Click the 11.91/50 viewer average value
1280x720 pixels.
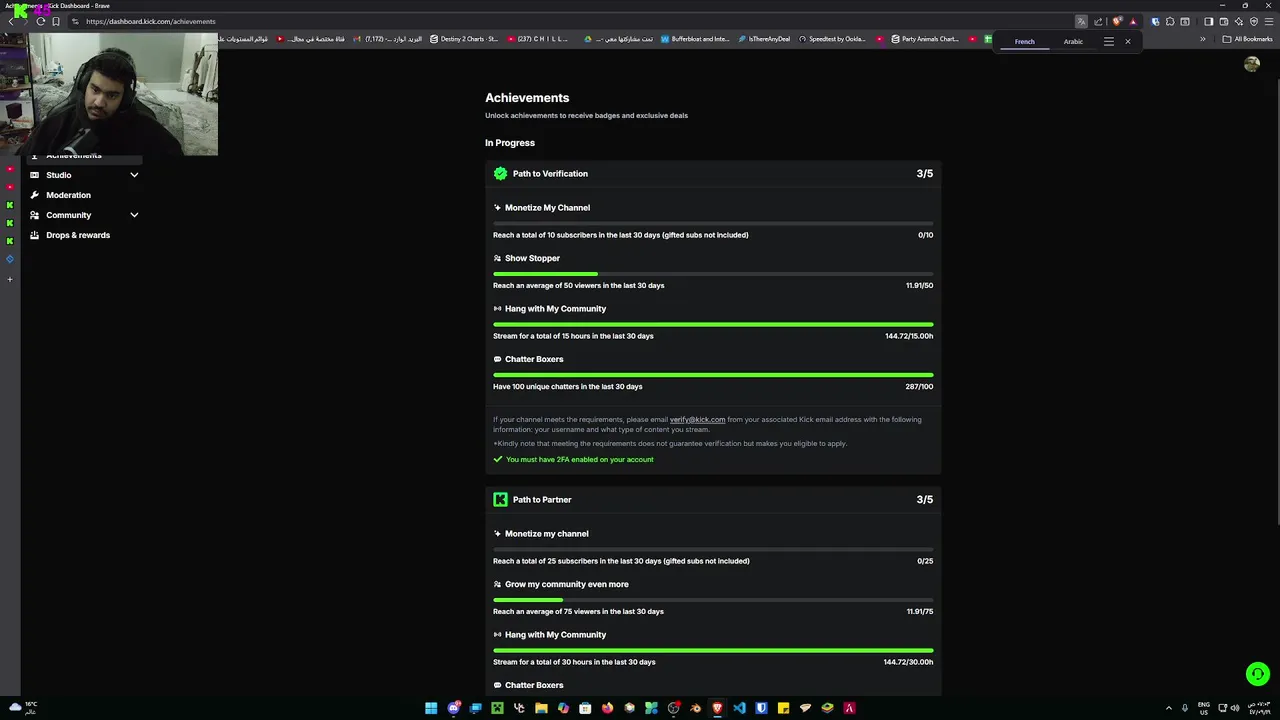(x=919, y=285)
